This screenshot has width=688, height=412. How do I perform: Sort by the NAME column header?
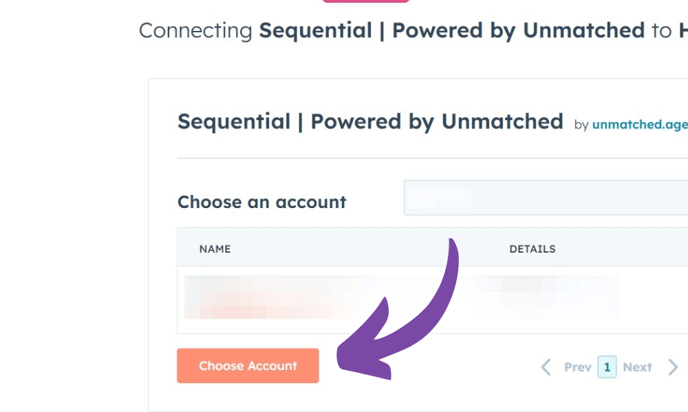pyautogui.click(x=215, y=249)
